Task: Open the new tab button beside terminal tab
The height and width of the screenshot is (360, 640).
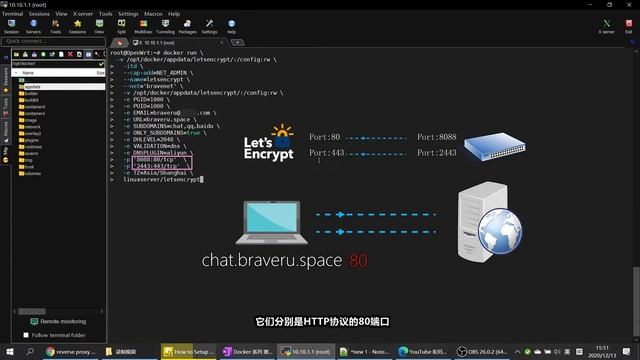Action: [x=238, y=42]
